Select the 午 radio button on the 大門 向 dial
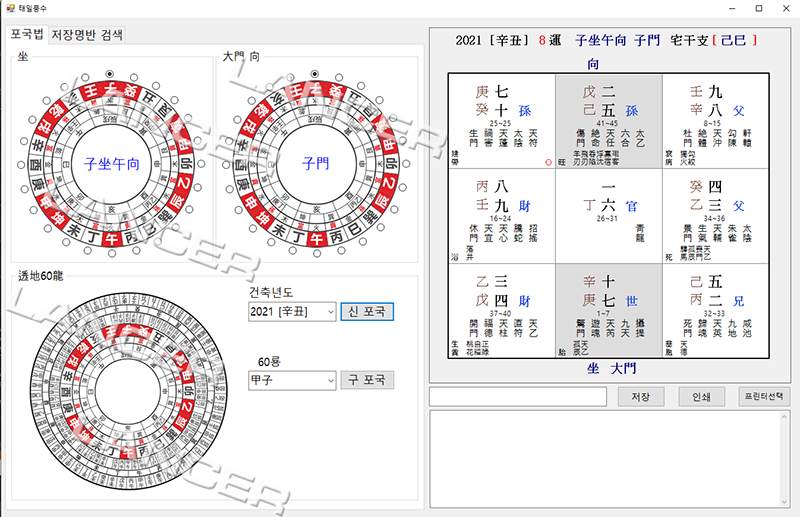 [x=315, y=254]
